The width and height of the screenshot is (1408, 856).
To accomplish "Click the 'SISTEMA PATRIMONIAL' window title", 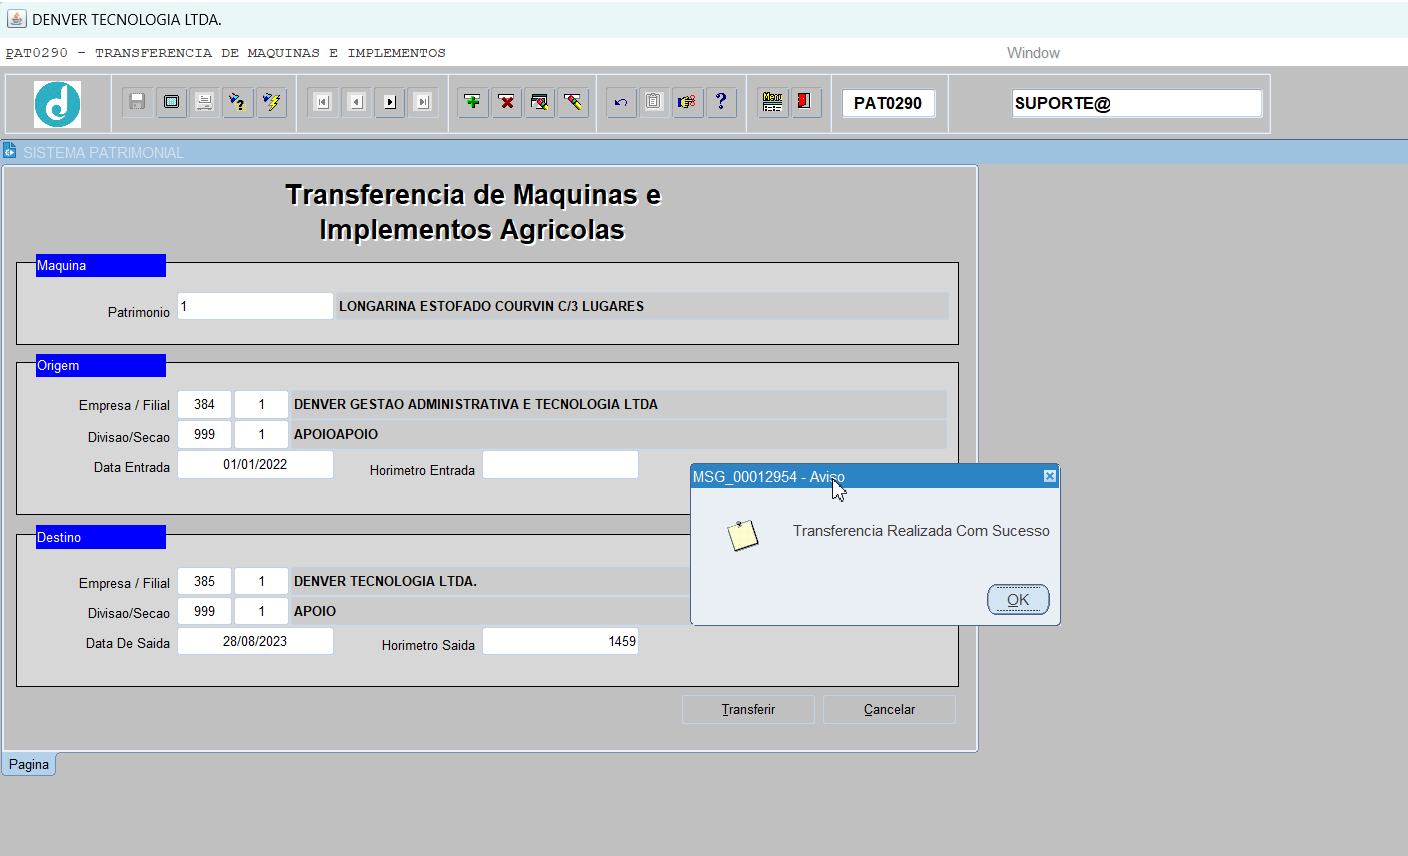I will click(103, 152).
